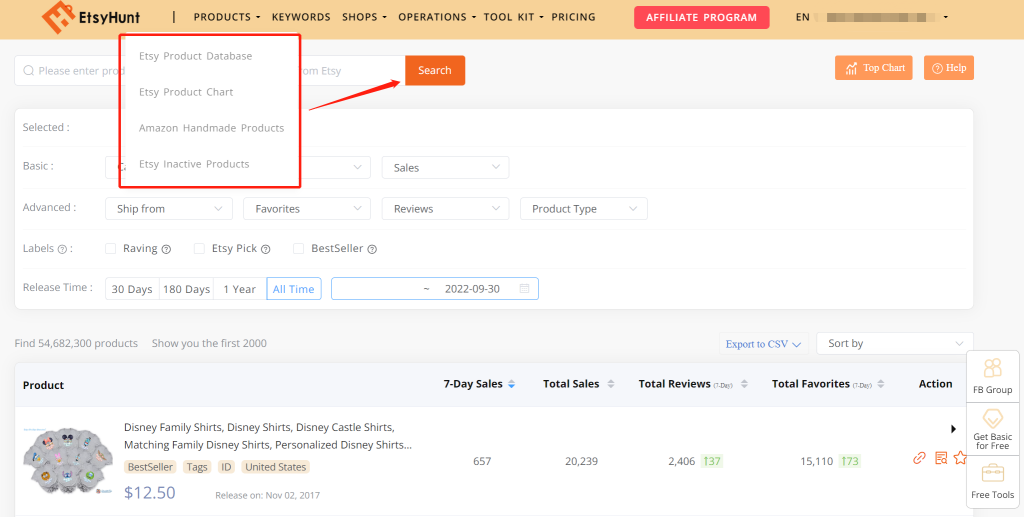This screenshot has width=1024, height=517.
Task: Click the ID tag on product
Action: coord(226,467)
